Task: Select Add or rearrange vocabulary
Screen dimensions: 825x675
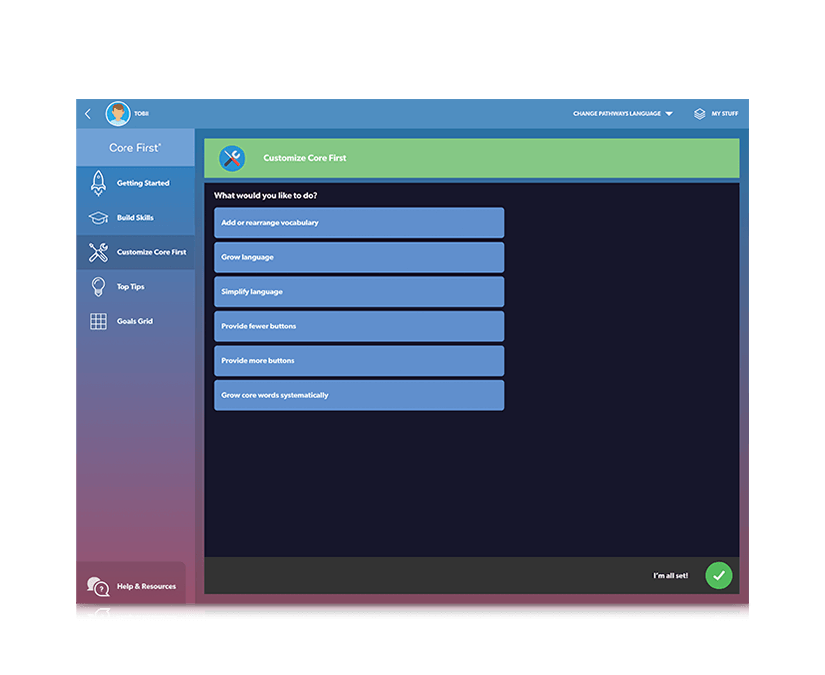Action: click(358, 222)
